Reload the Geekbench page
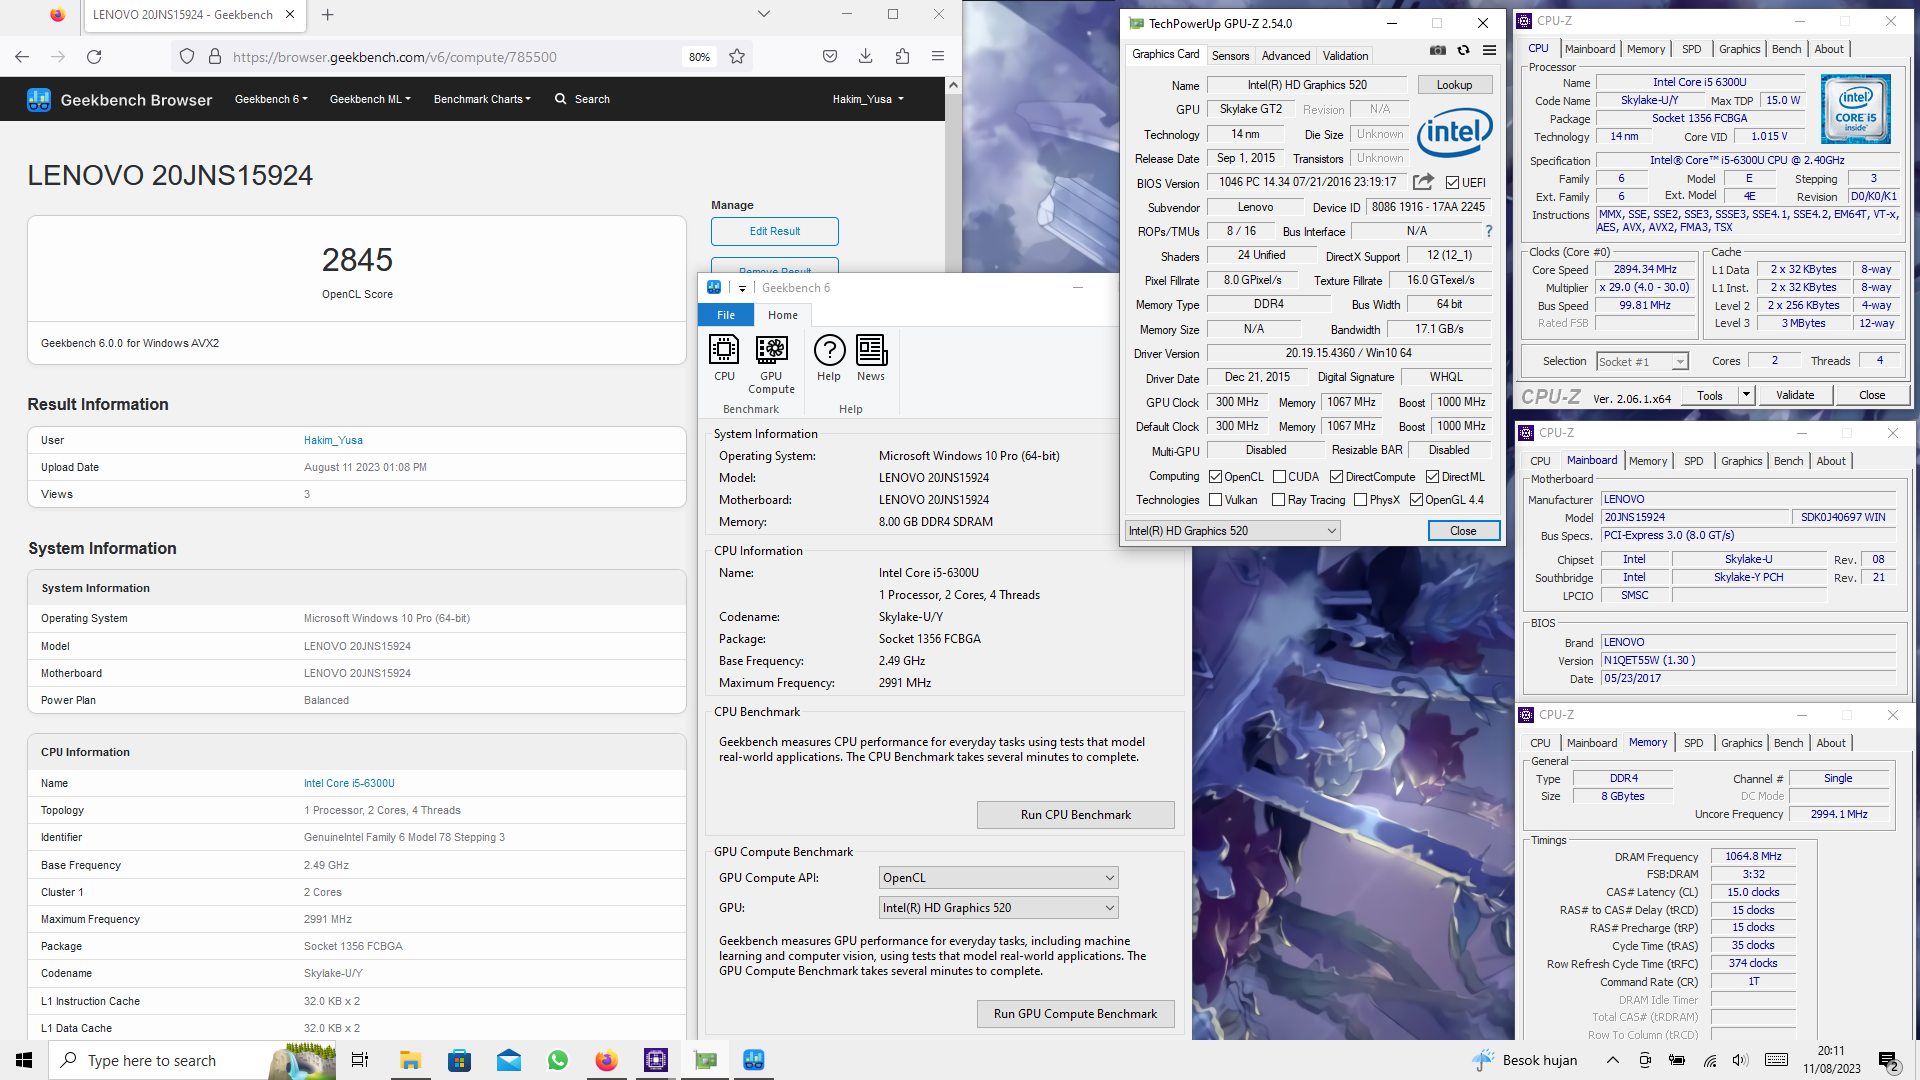 pos(94,57)
